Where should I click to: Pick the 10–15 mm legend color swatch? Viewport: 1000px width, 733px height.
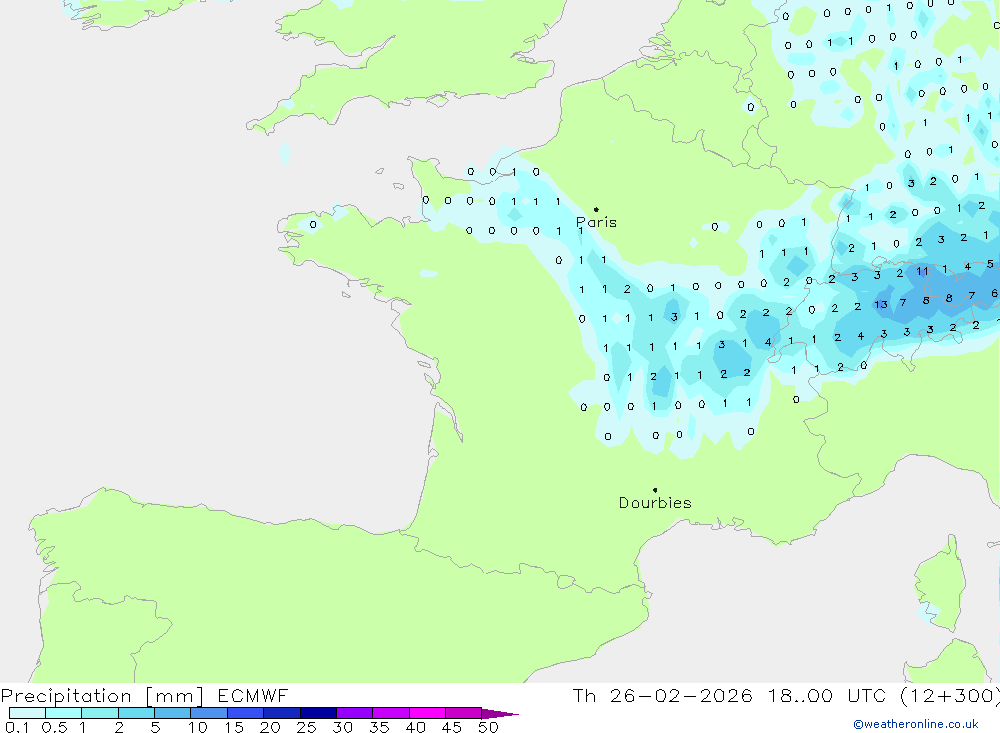tap(209, 713)
